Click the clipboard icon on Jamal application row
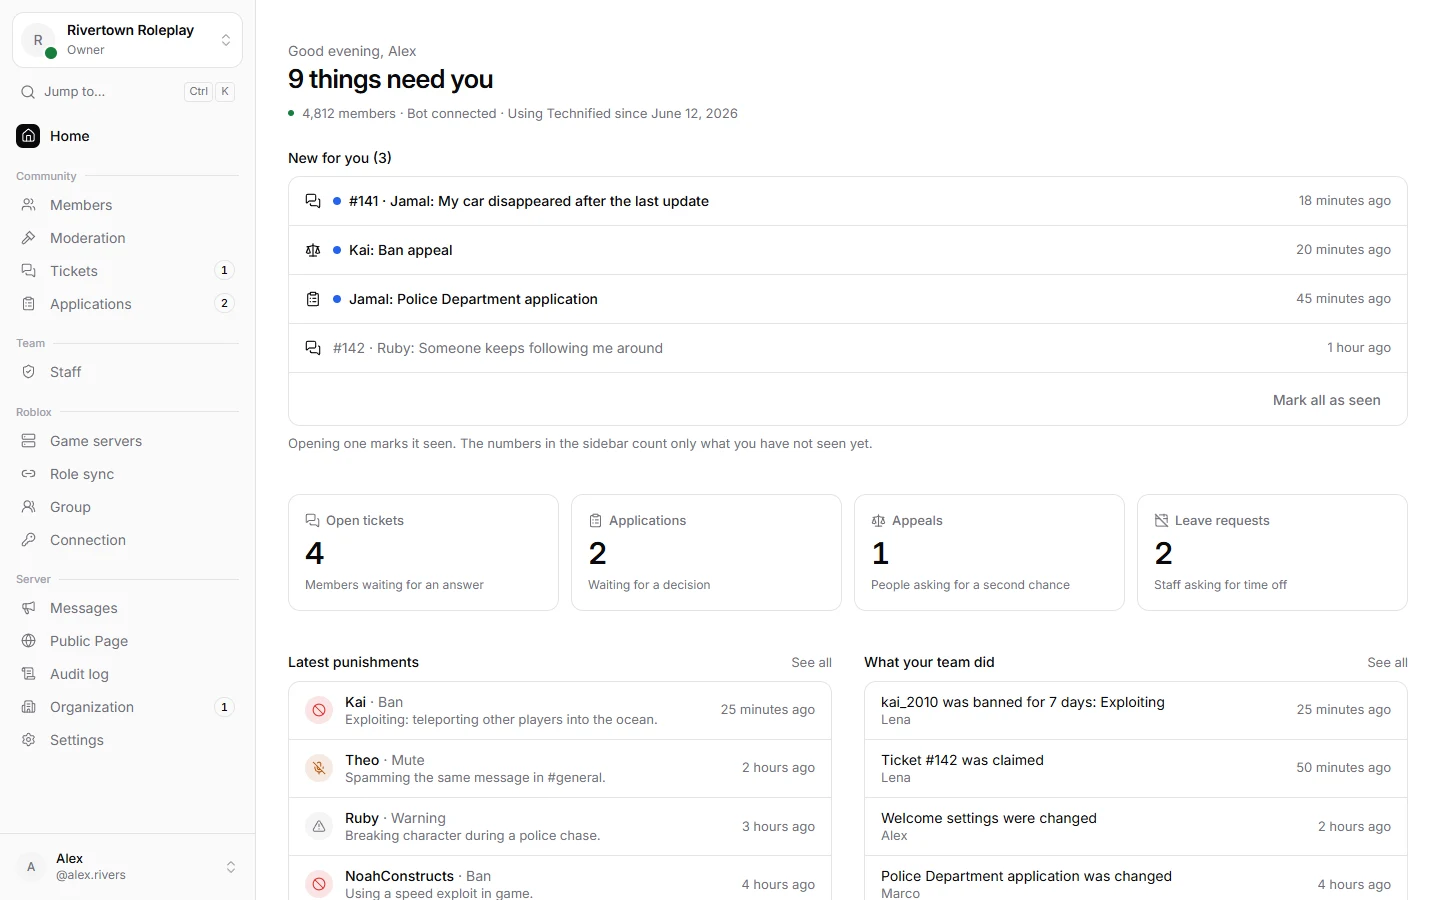 click(313, 299)
